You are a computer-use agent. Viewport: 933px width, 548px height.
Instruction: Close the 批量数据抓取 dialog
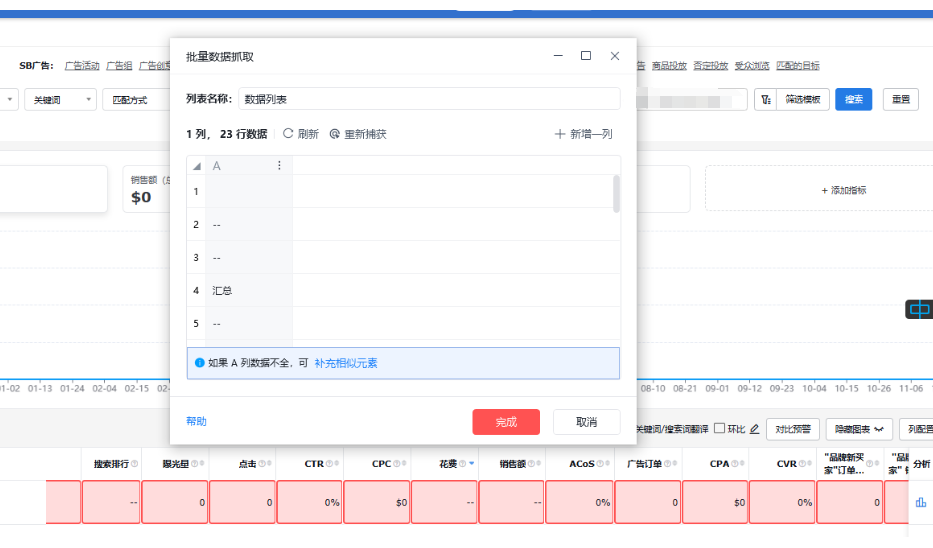615,55
